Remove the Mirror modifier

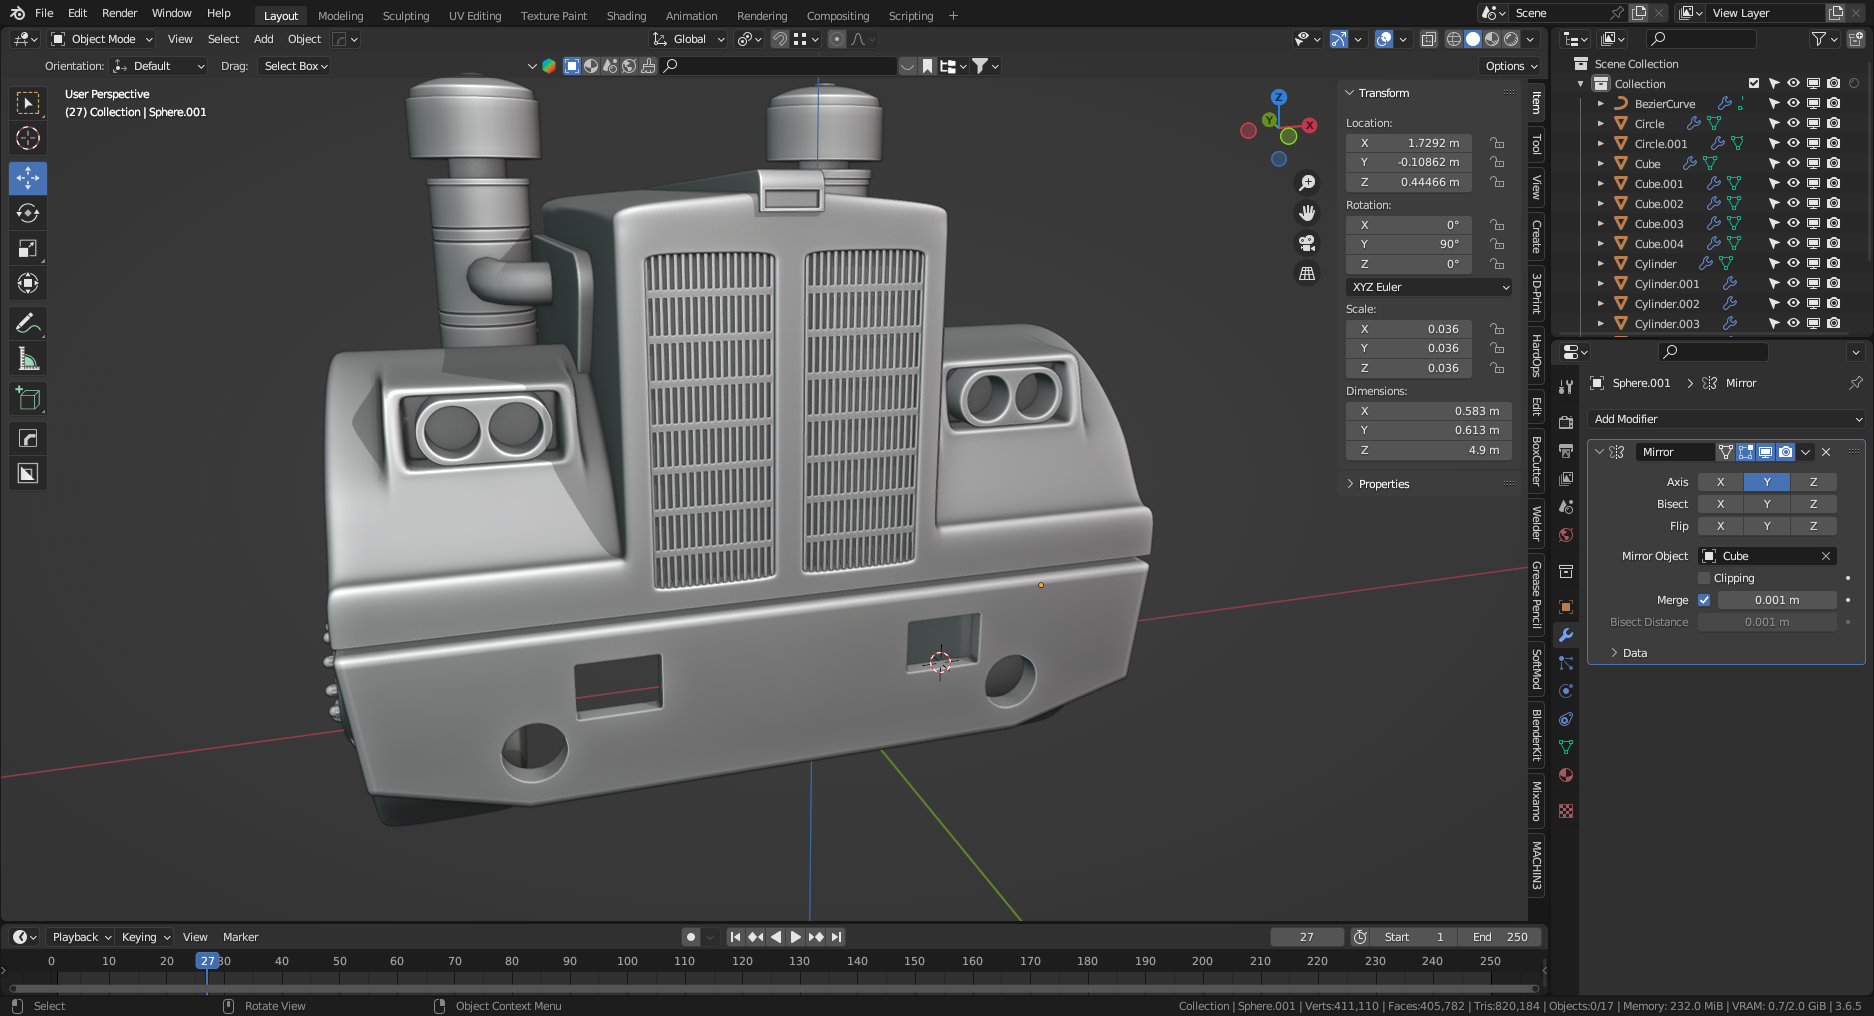[x=1826, y=452]
